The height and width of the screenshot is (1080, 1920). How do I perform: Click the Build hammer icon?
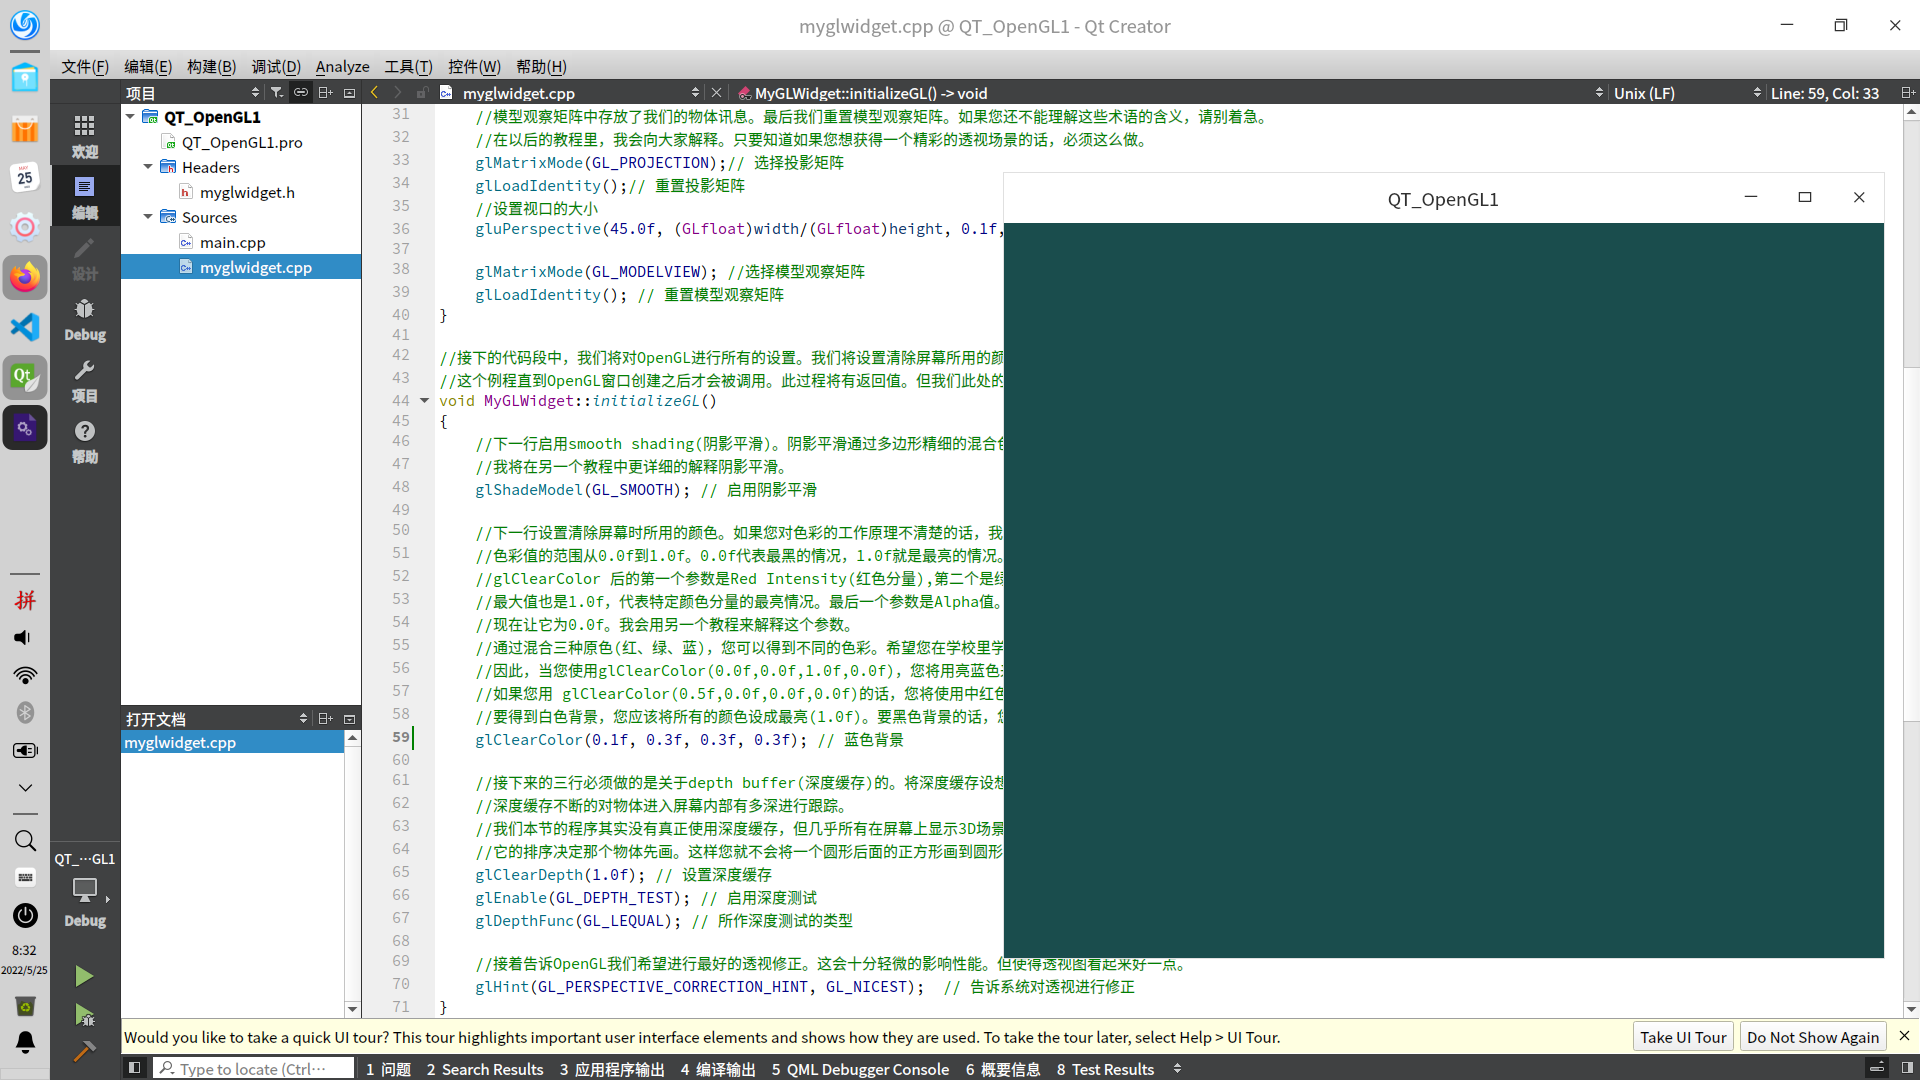click(x=84, y=1051)
